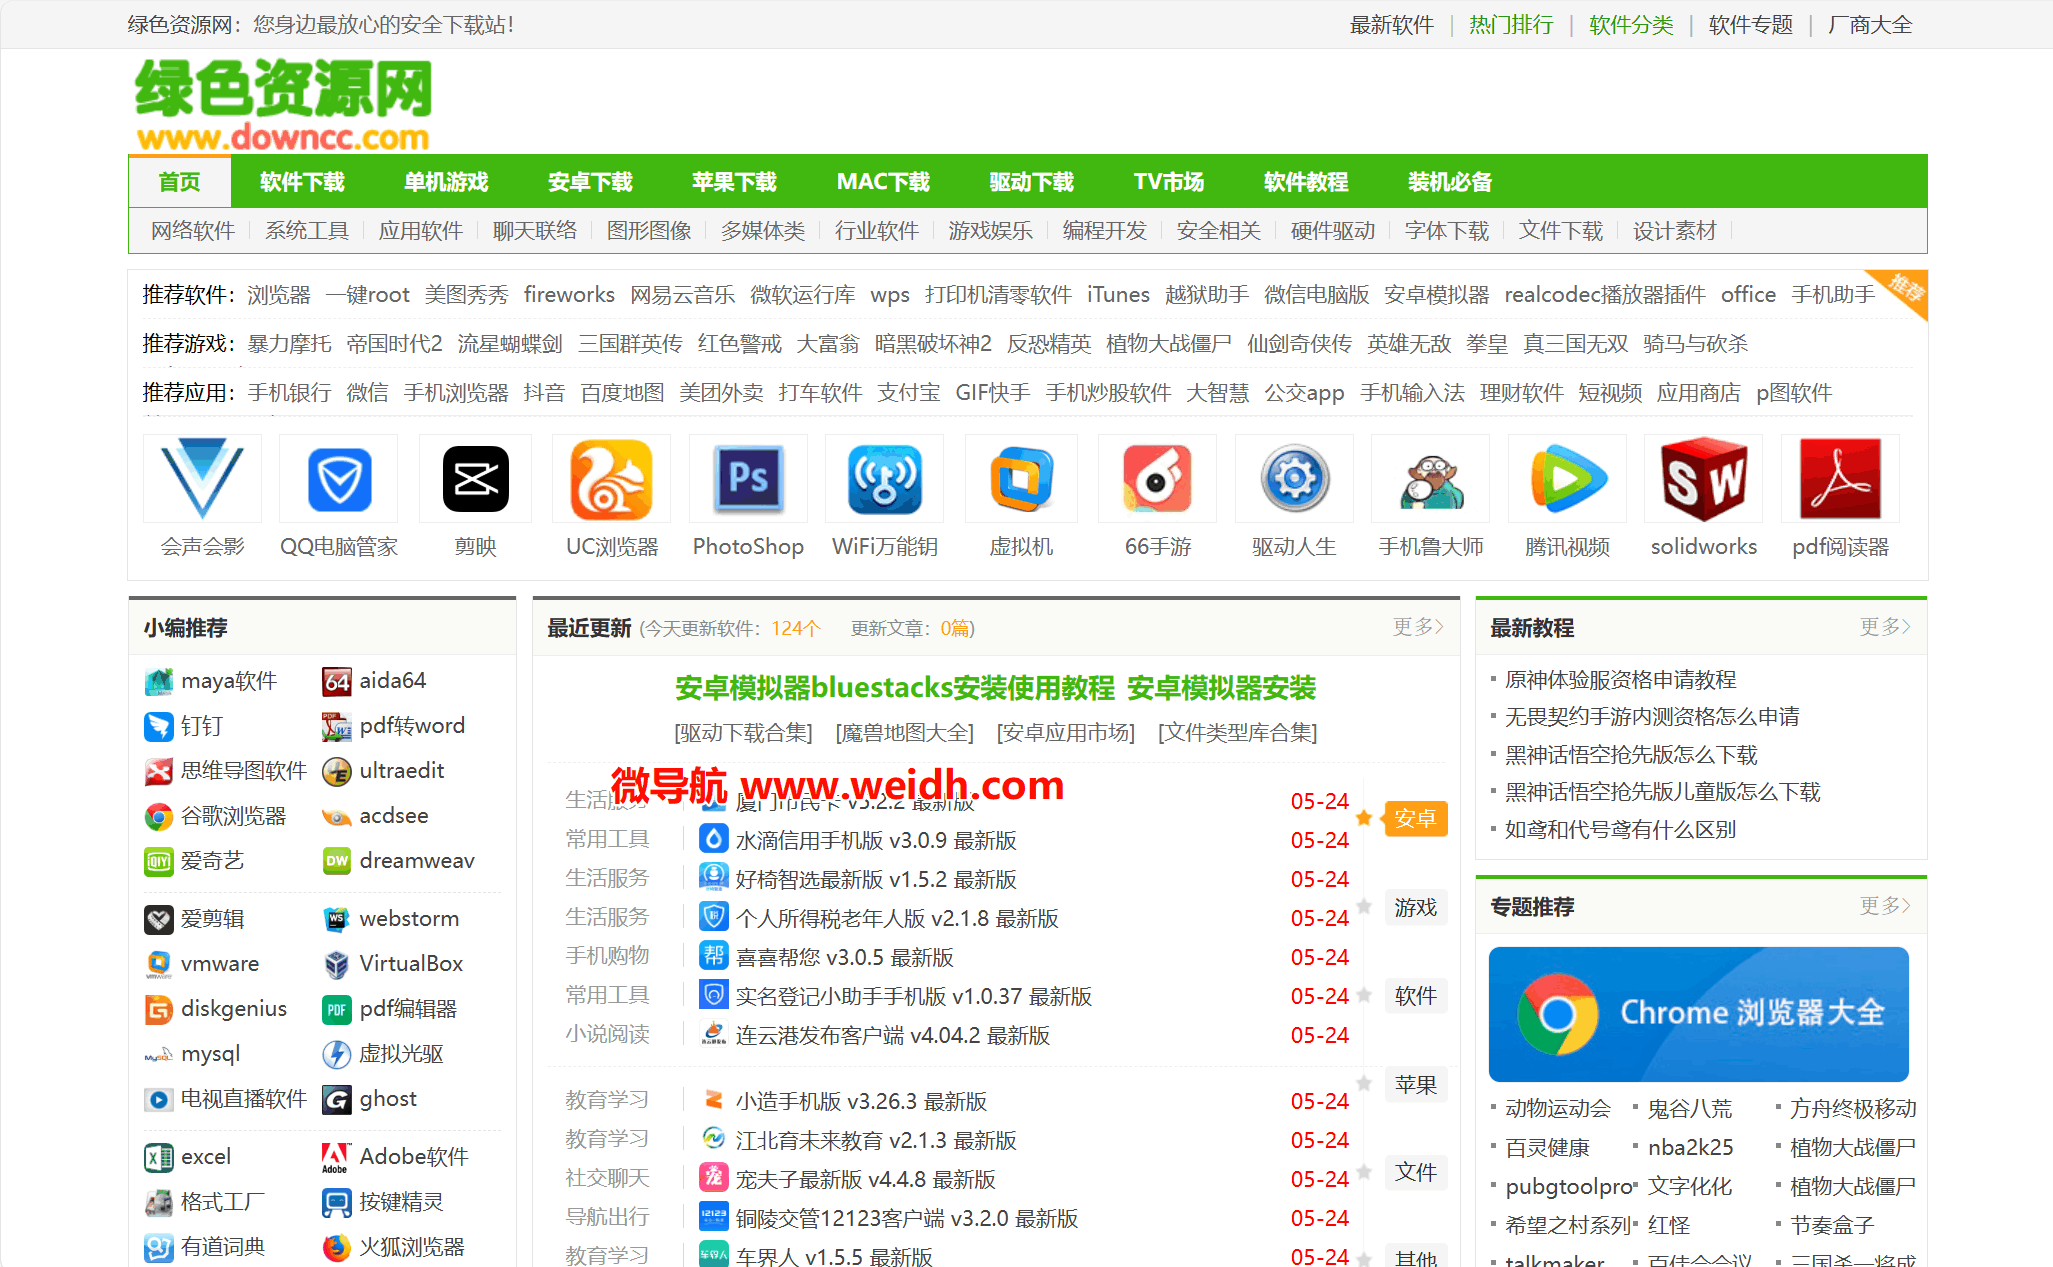Open the UC浏览器 icon

click(612, 479)
